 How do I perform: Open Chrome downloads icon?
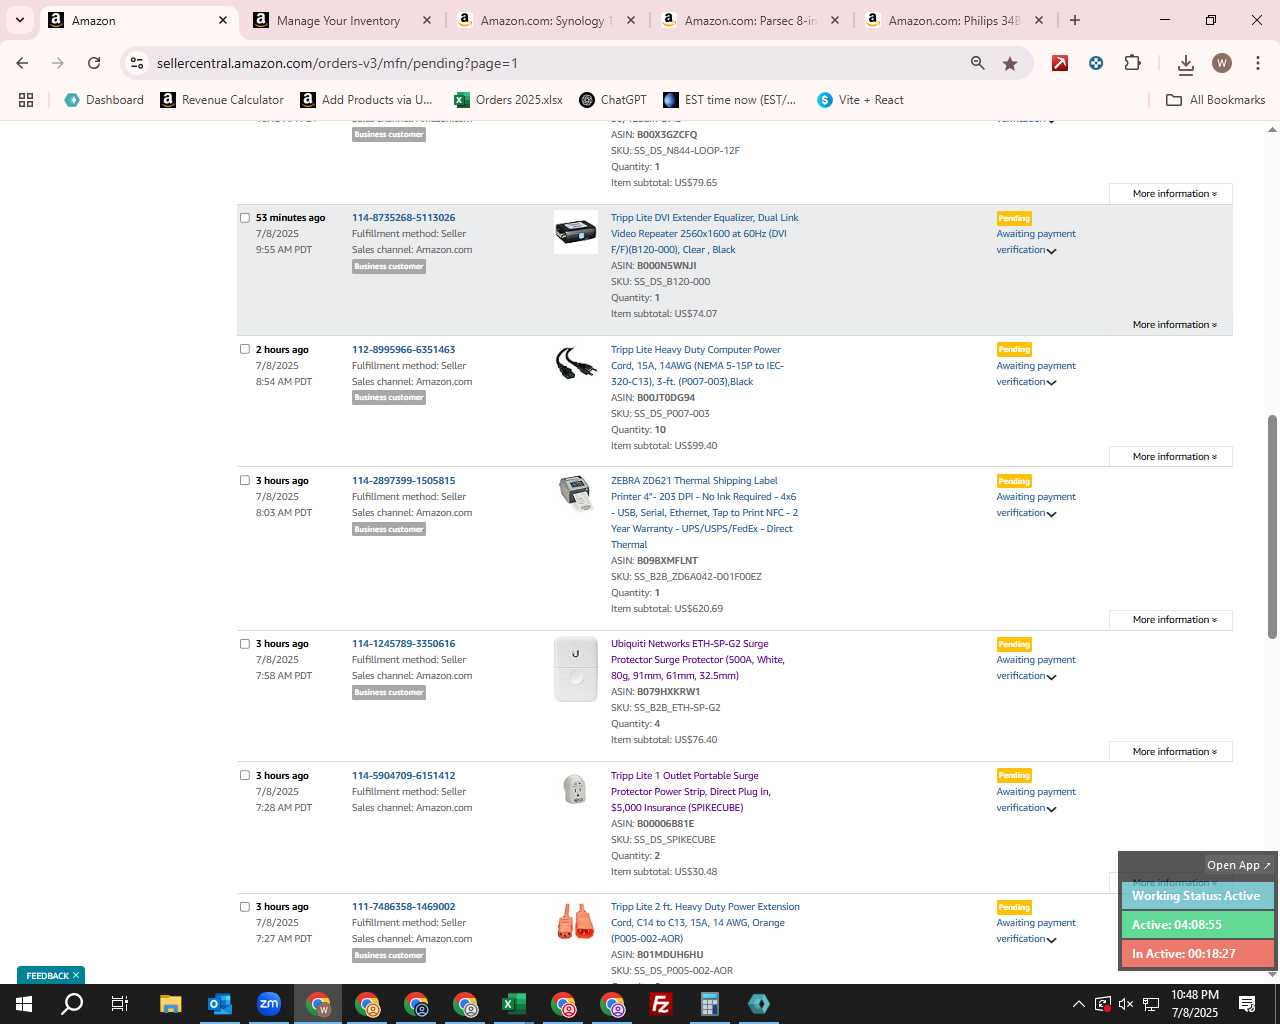pyautogui.click(x=1186, y=64)
